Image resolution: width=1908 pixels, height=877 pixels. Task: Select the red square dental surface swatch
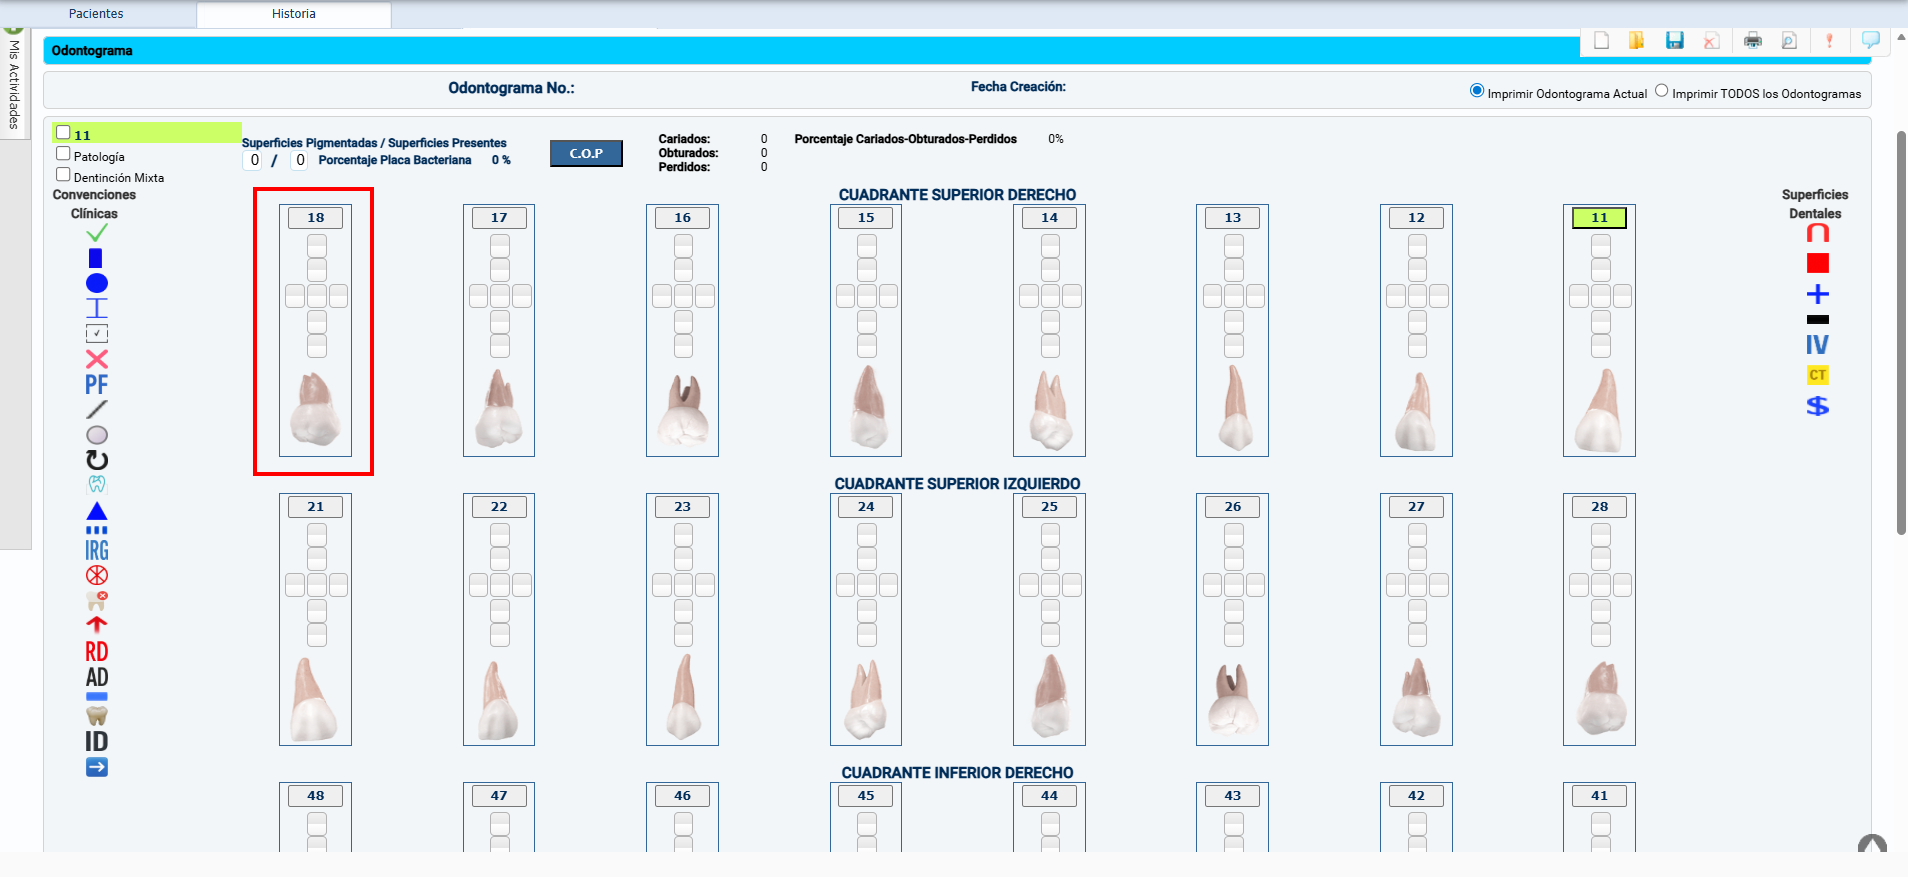(1817, 263)
